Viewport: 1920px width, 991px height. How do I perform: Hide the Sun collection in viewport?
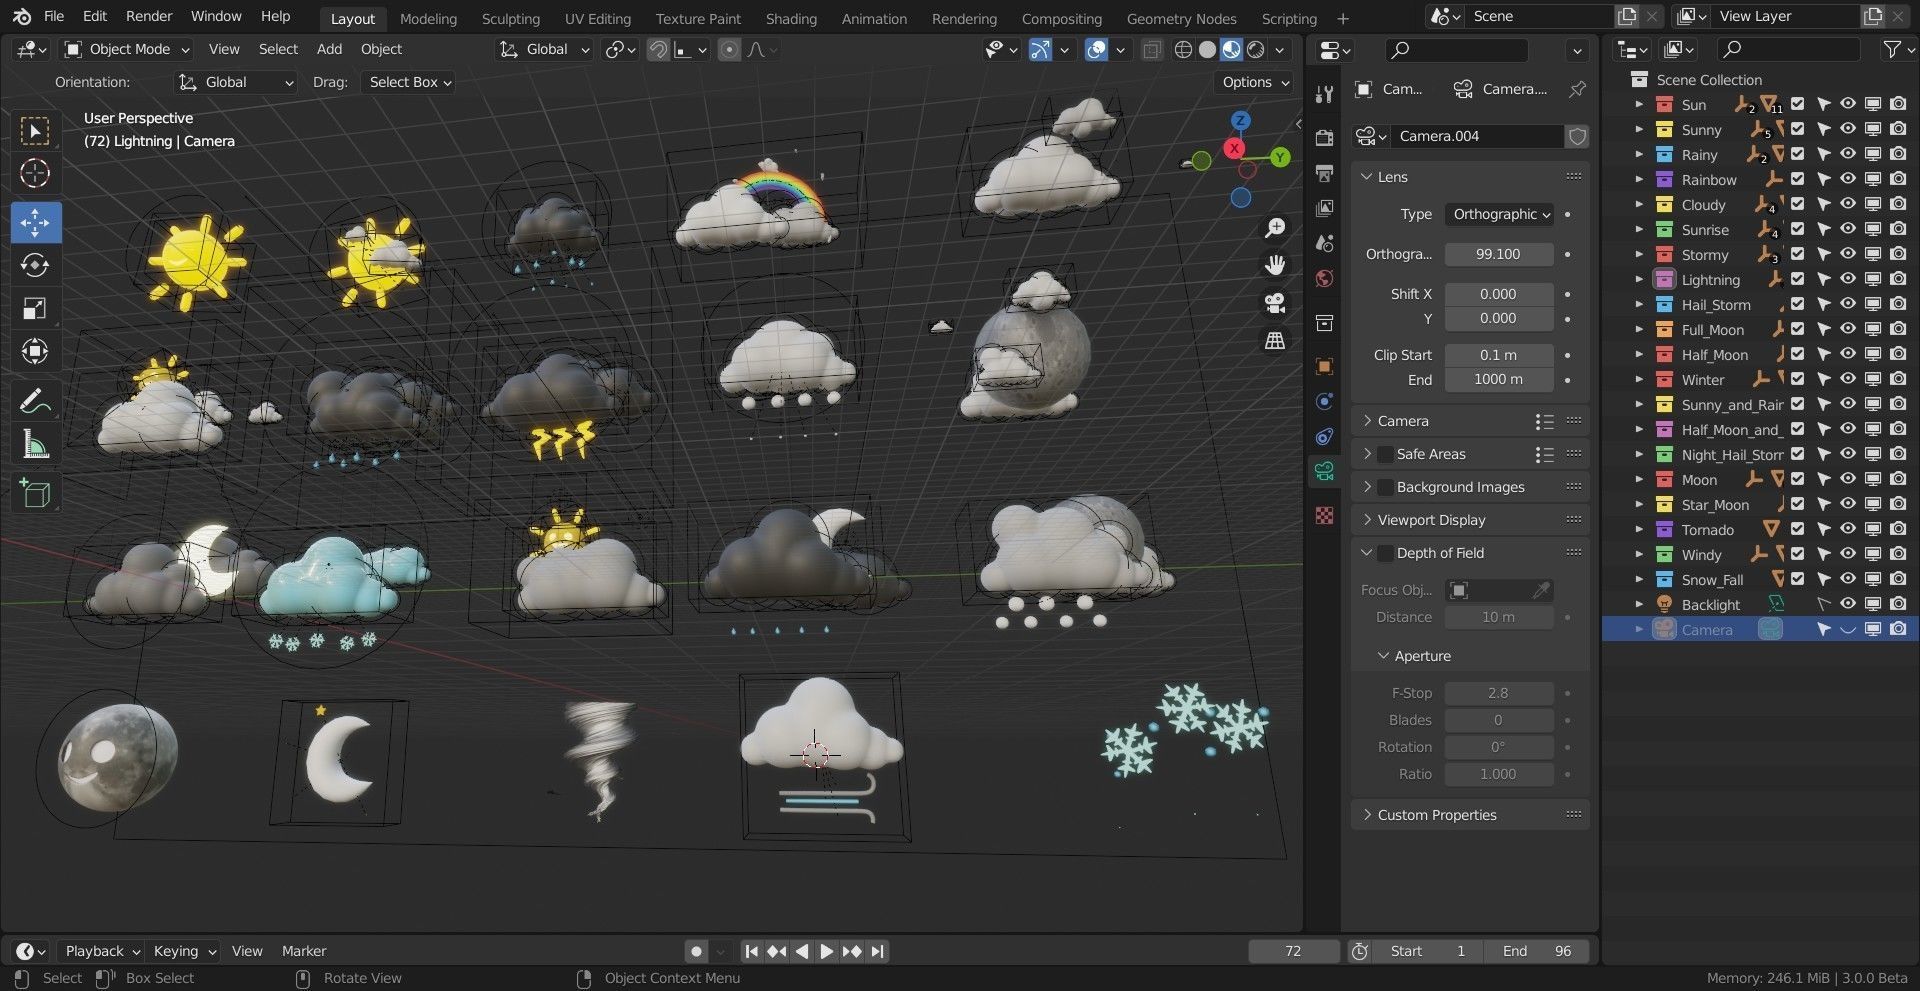point(1848,104)
